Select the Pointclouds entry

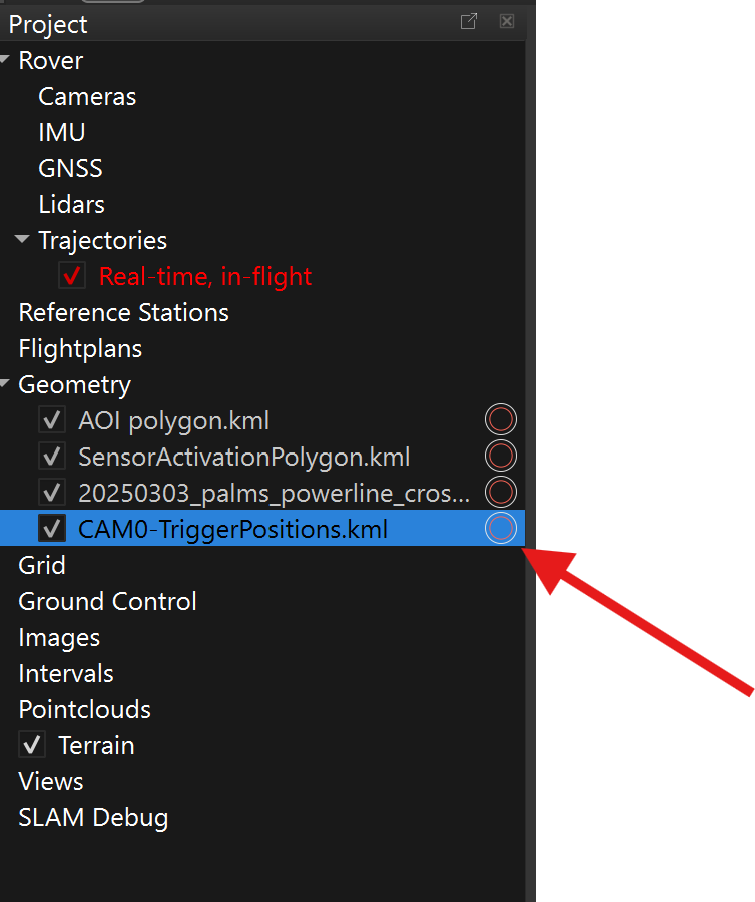click(84, 709)
